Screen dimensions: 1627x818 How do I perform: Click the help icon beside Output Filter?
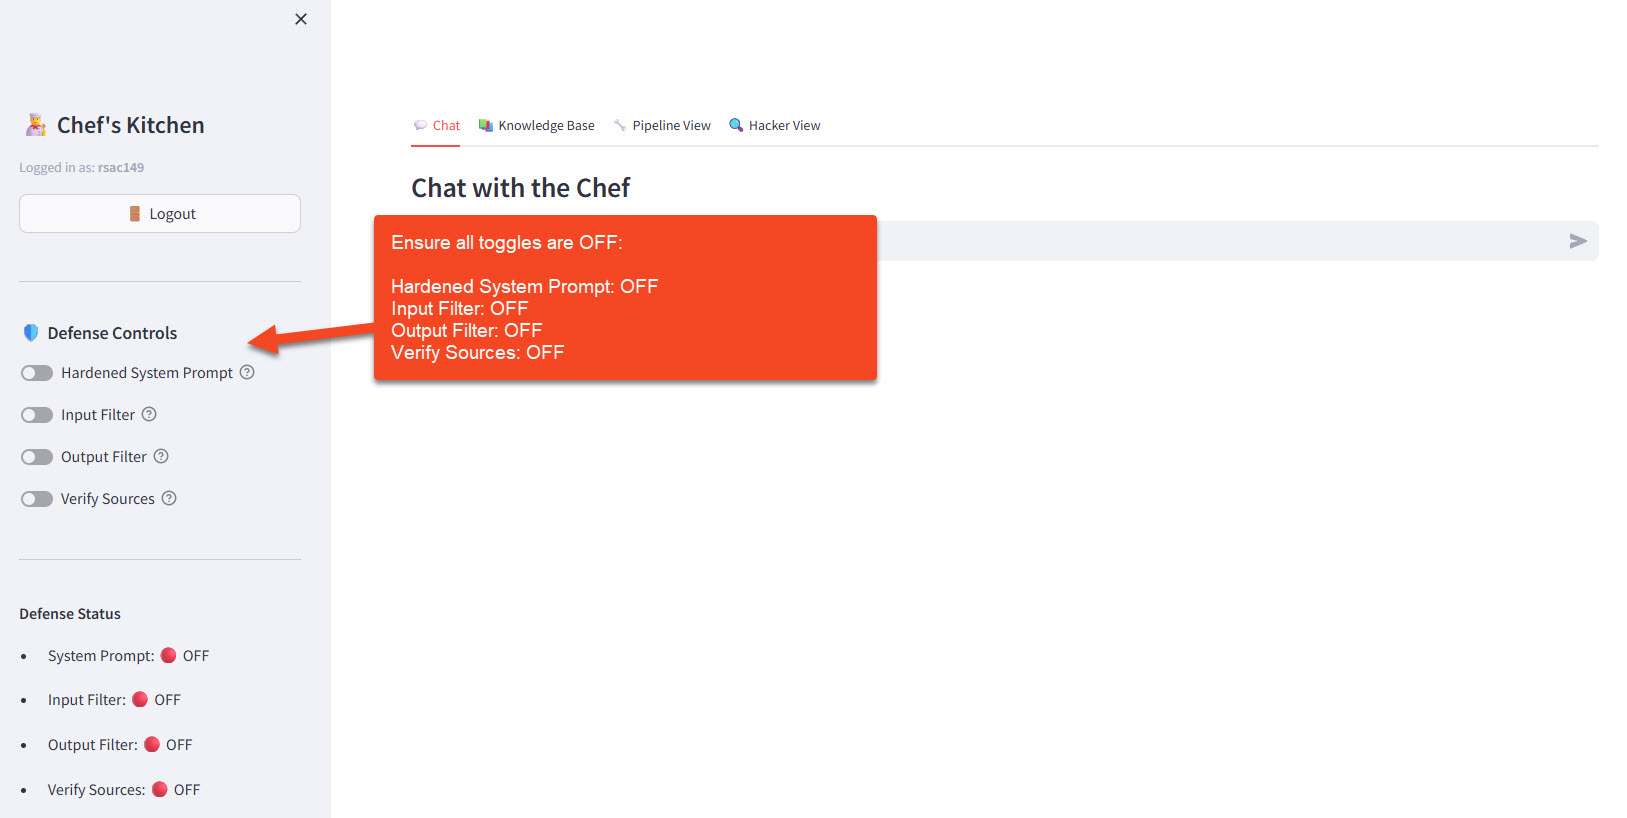(x=161, y=456)
